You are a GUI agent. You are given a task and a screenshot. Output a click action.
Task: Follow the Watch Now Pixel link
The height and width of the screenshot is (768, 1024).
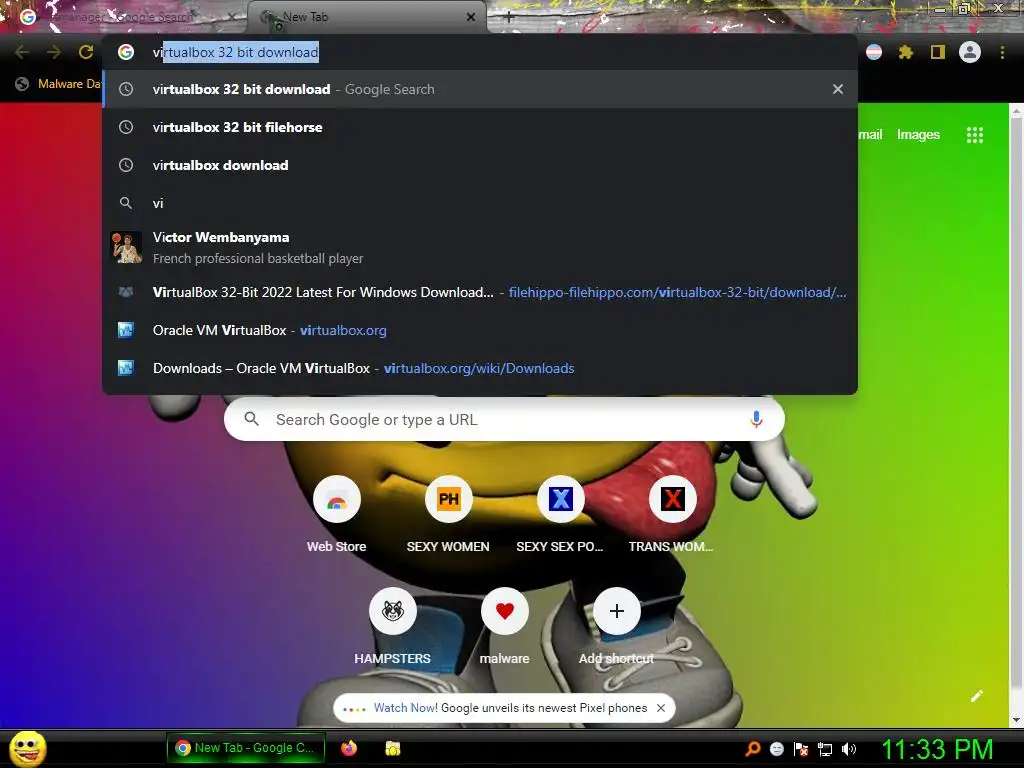(406, 708)
